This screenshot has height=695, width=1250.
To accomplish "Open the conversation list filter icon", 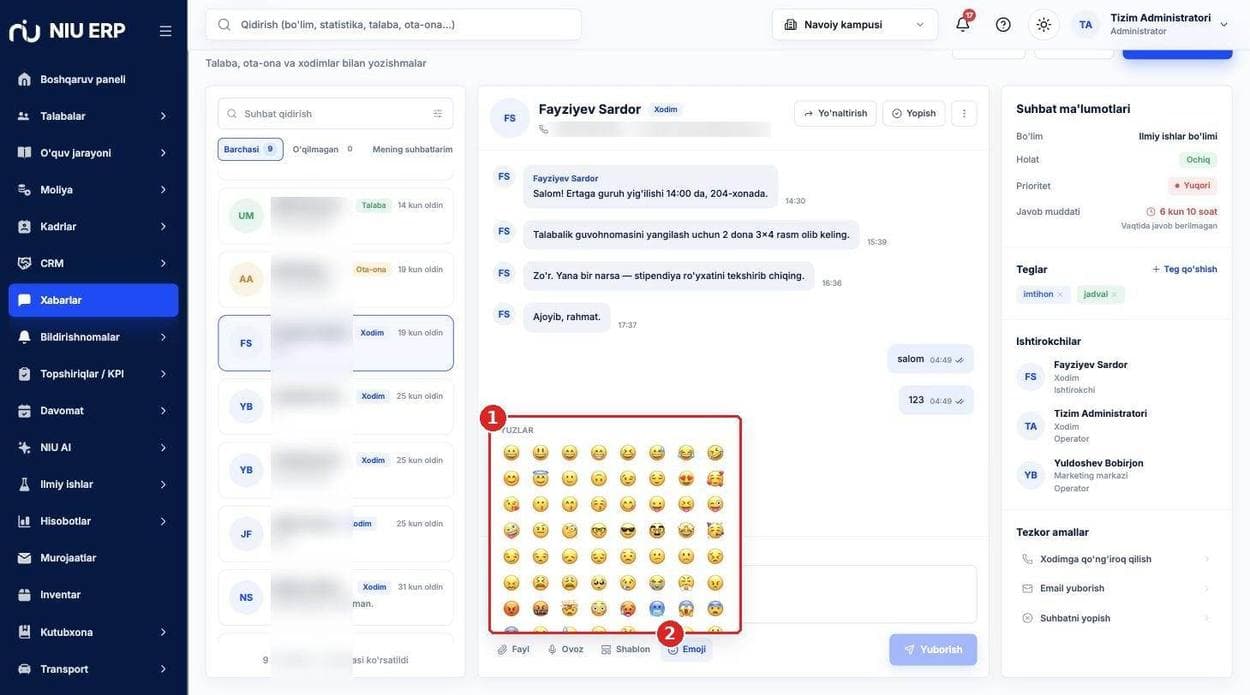I will [437, 114].
